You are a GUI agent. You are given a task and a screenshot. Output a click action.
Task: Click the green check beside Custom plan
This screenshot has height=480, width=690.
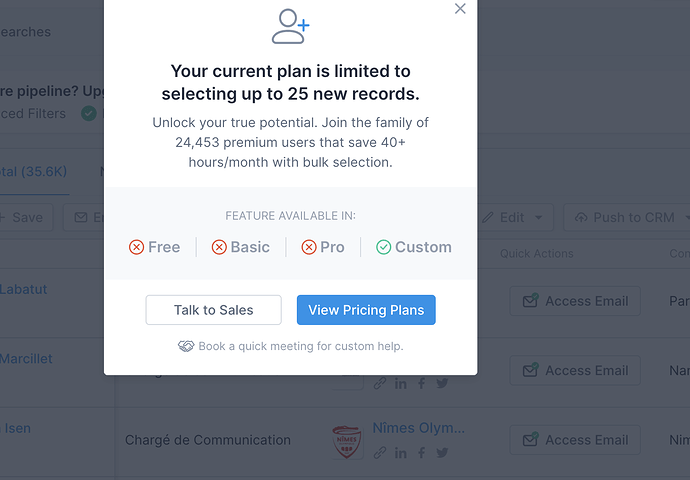[383, 247]
